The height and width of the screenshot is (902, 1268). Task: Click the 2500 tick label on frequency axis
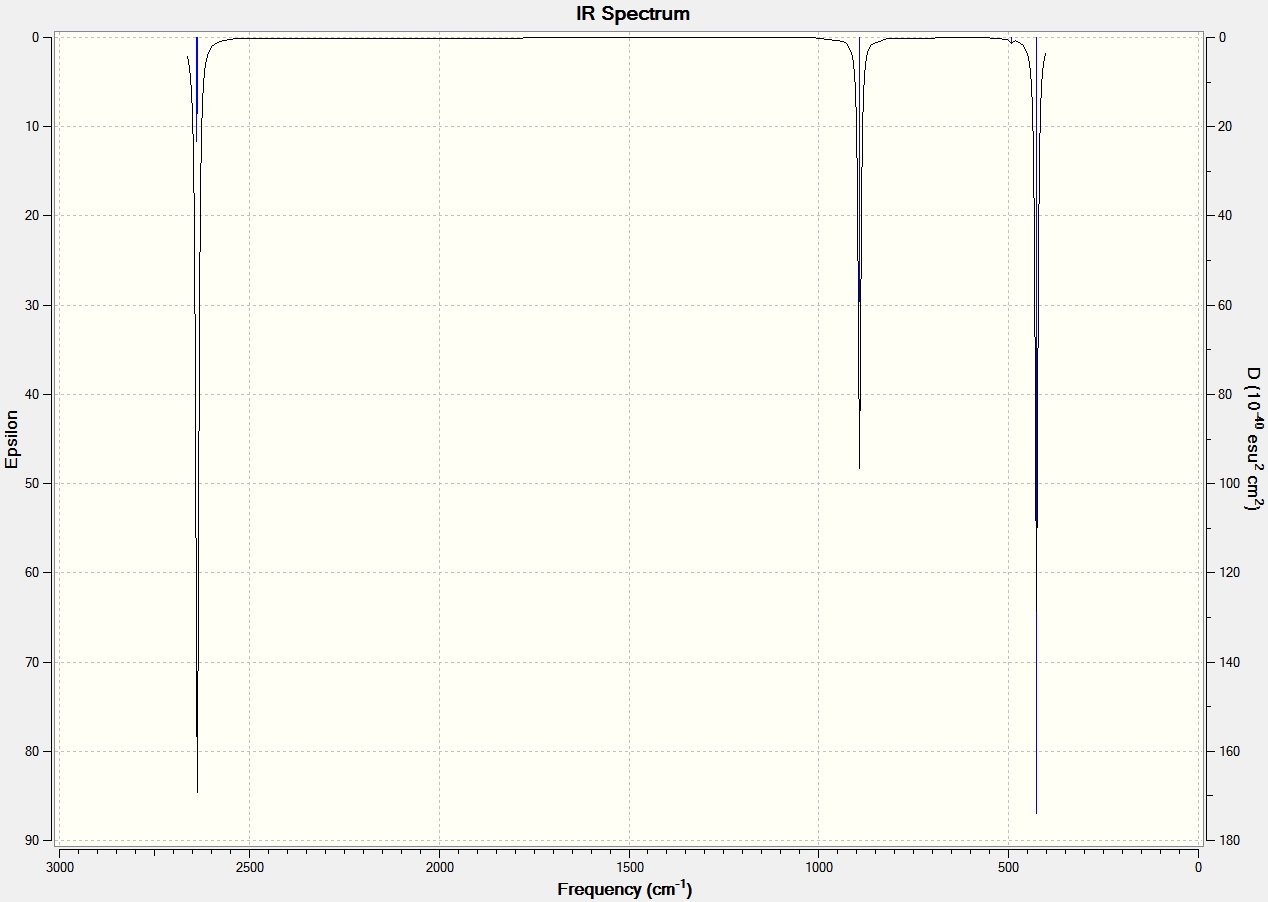pos(249,867)
